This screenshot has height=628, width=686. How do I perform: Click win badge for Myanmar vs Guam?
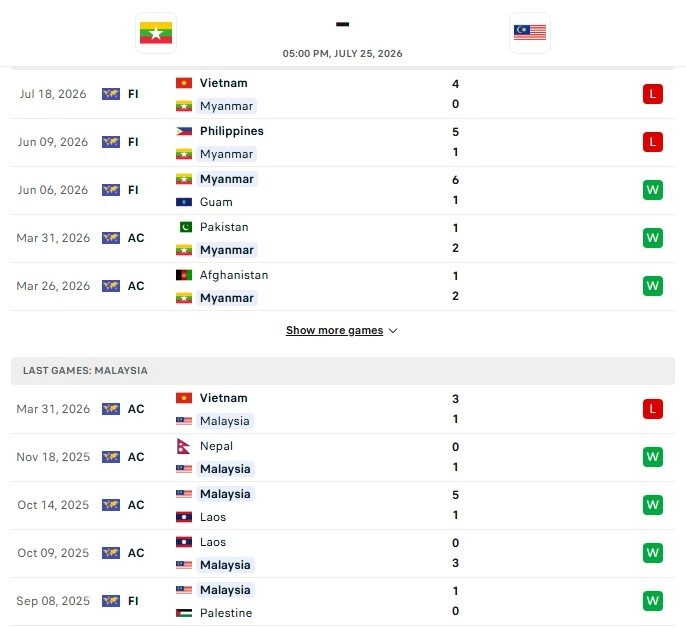click(652, 190)
